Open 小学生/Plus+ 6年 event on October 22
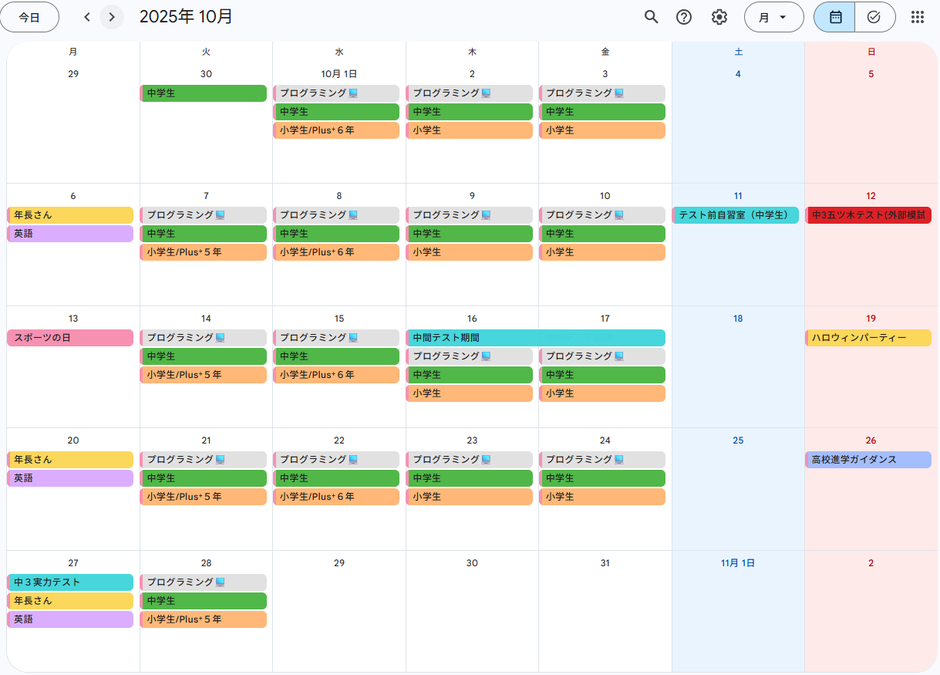This screenshot has height=675, width=940. click(336, 496)
